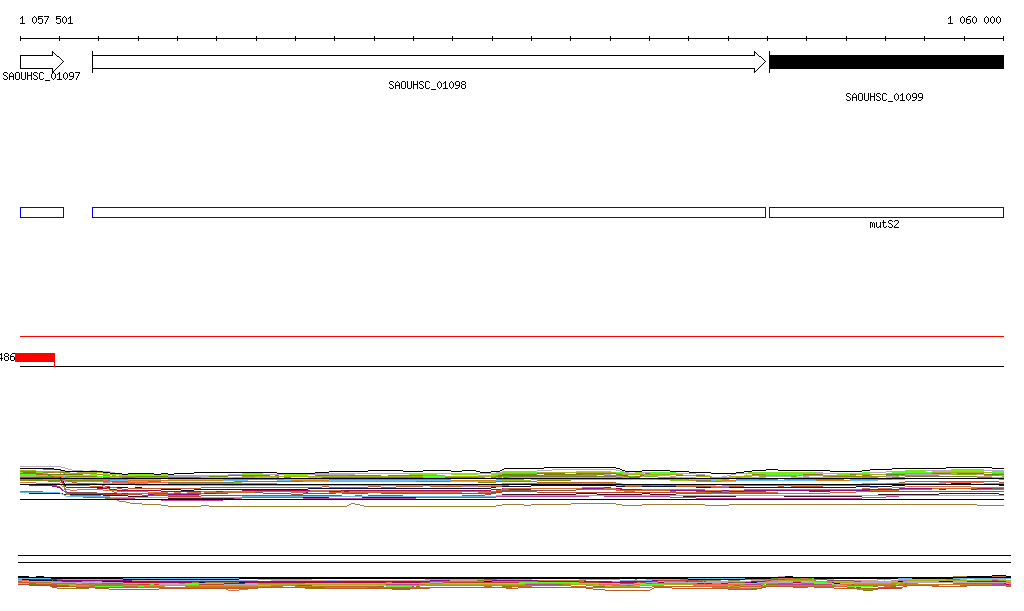Click the upper multicolored expression profile track
Screen dimensions: 1024x611
(510, 484)
